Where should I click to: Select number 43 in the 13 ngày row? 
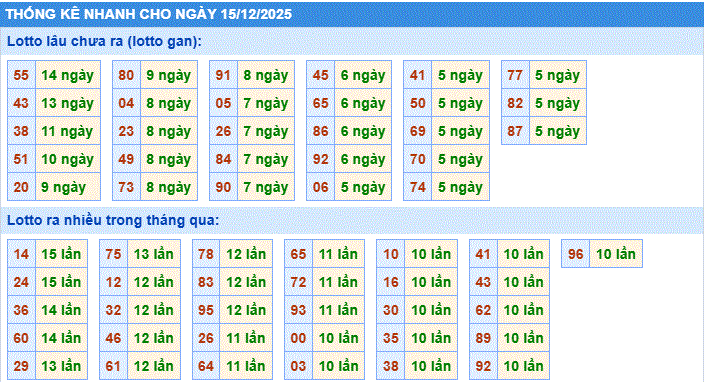pos(21,103)
